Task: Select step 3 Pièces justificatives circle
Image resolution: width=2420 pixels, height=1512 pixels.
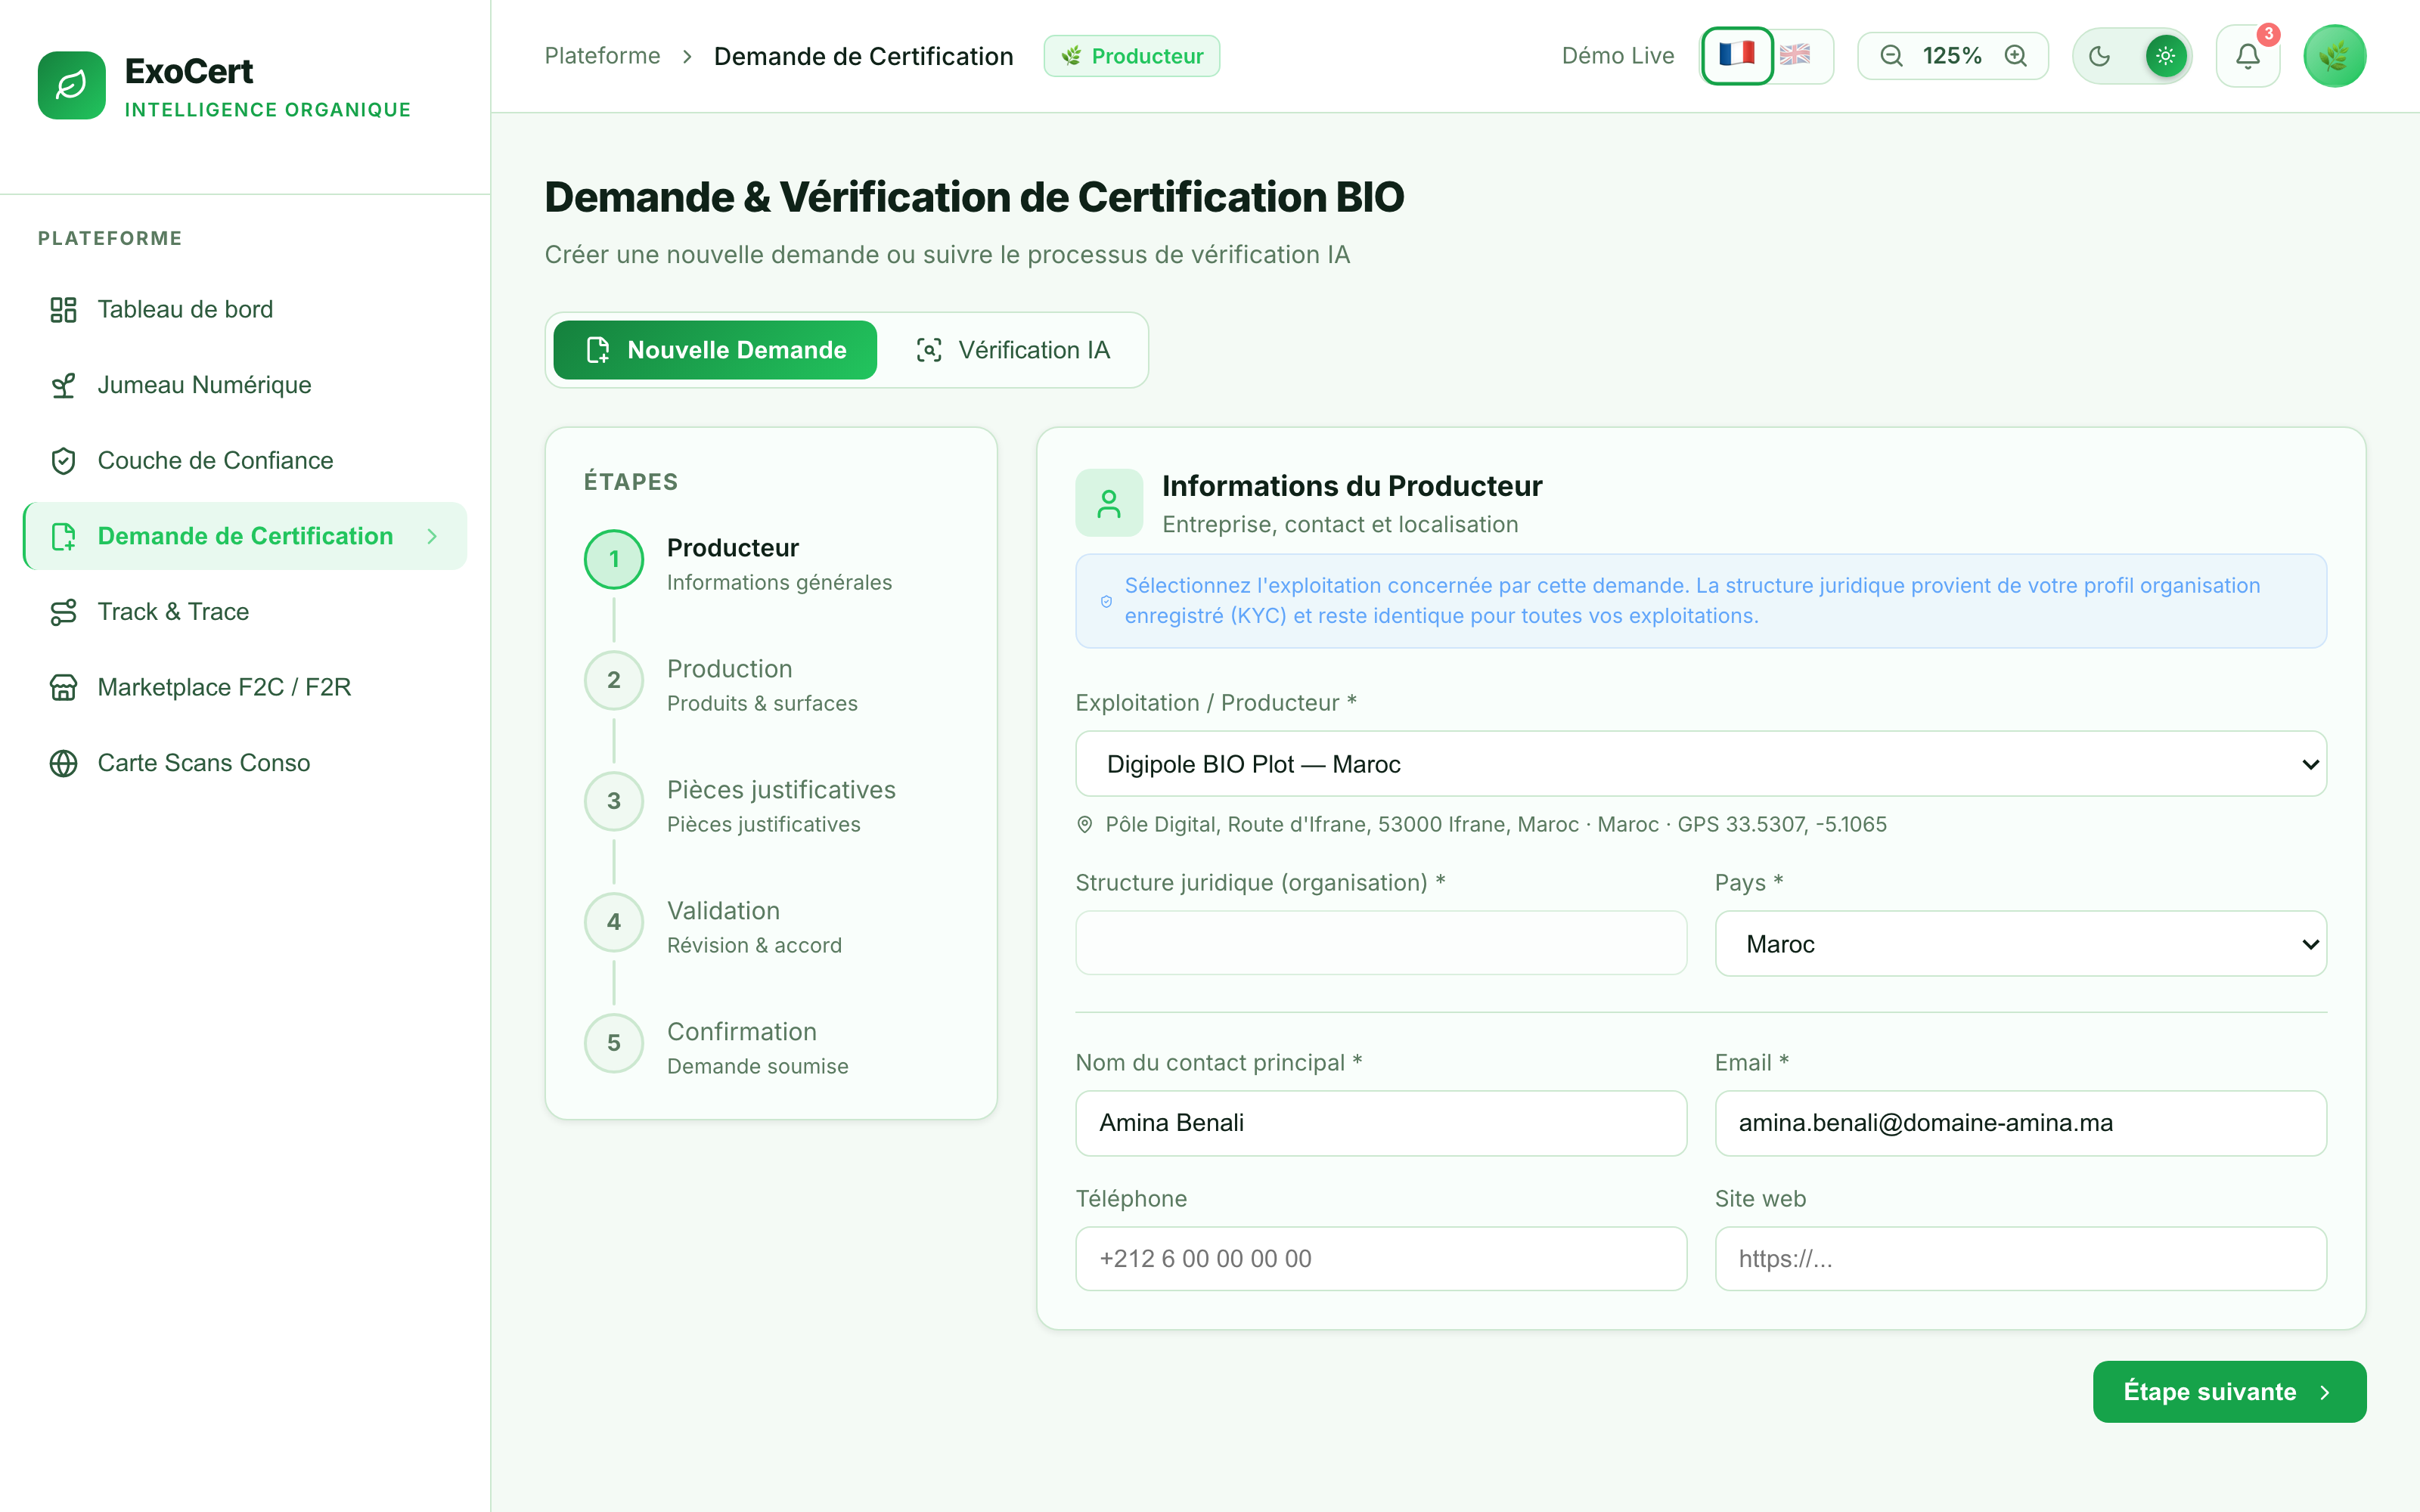Action: point(613,801)
